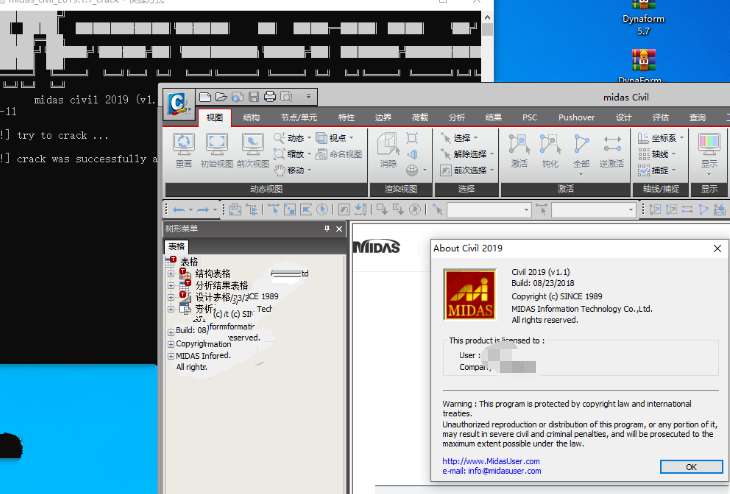Switch to the 特性 ribbon tab
This screenshot has height=494, width=730.
tap(346, 117)
